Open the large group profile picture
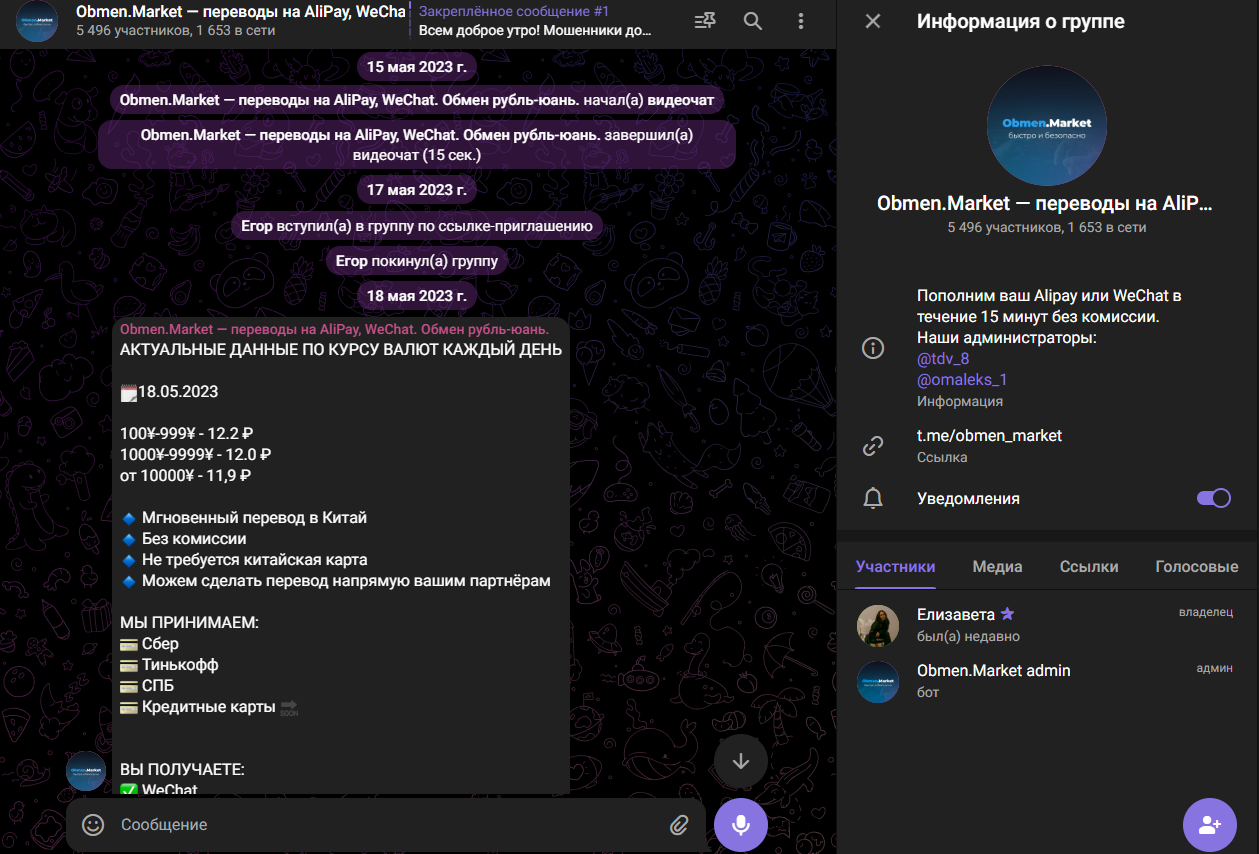The height and width of the screenshot is (854, 1259). coord(1047,126)
